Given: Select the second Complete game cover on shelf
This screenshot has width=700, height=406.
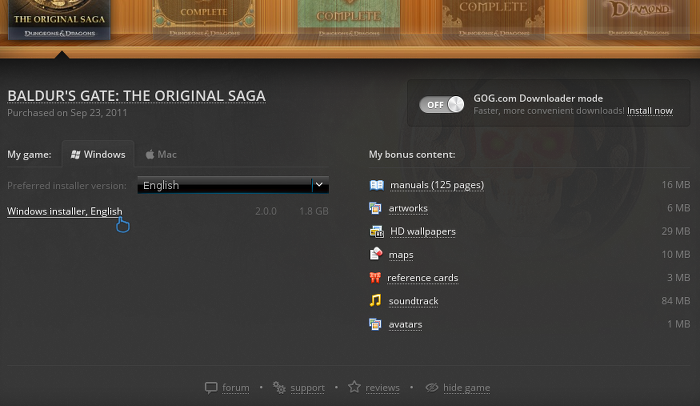Looking at the screenshot, I should pyautogui.click(x=204, y=19).
